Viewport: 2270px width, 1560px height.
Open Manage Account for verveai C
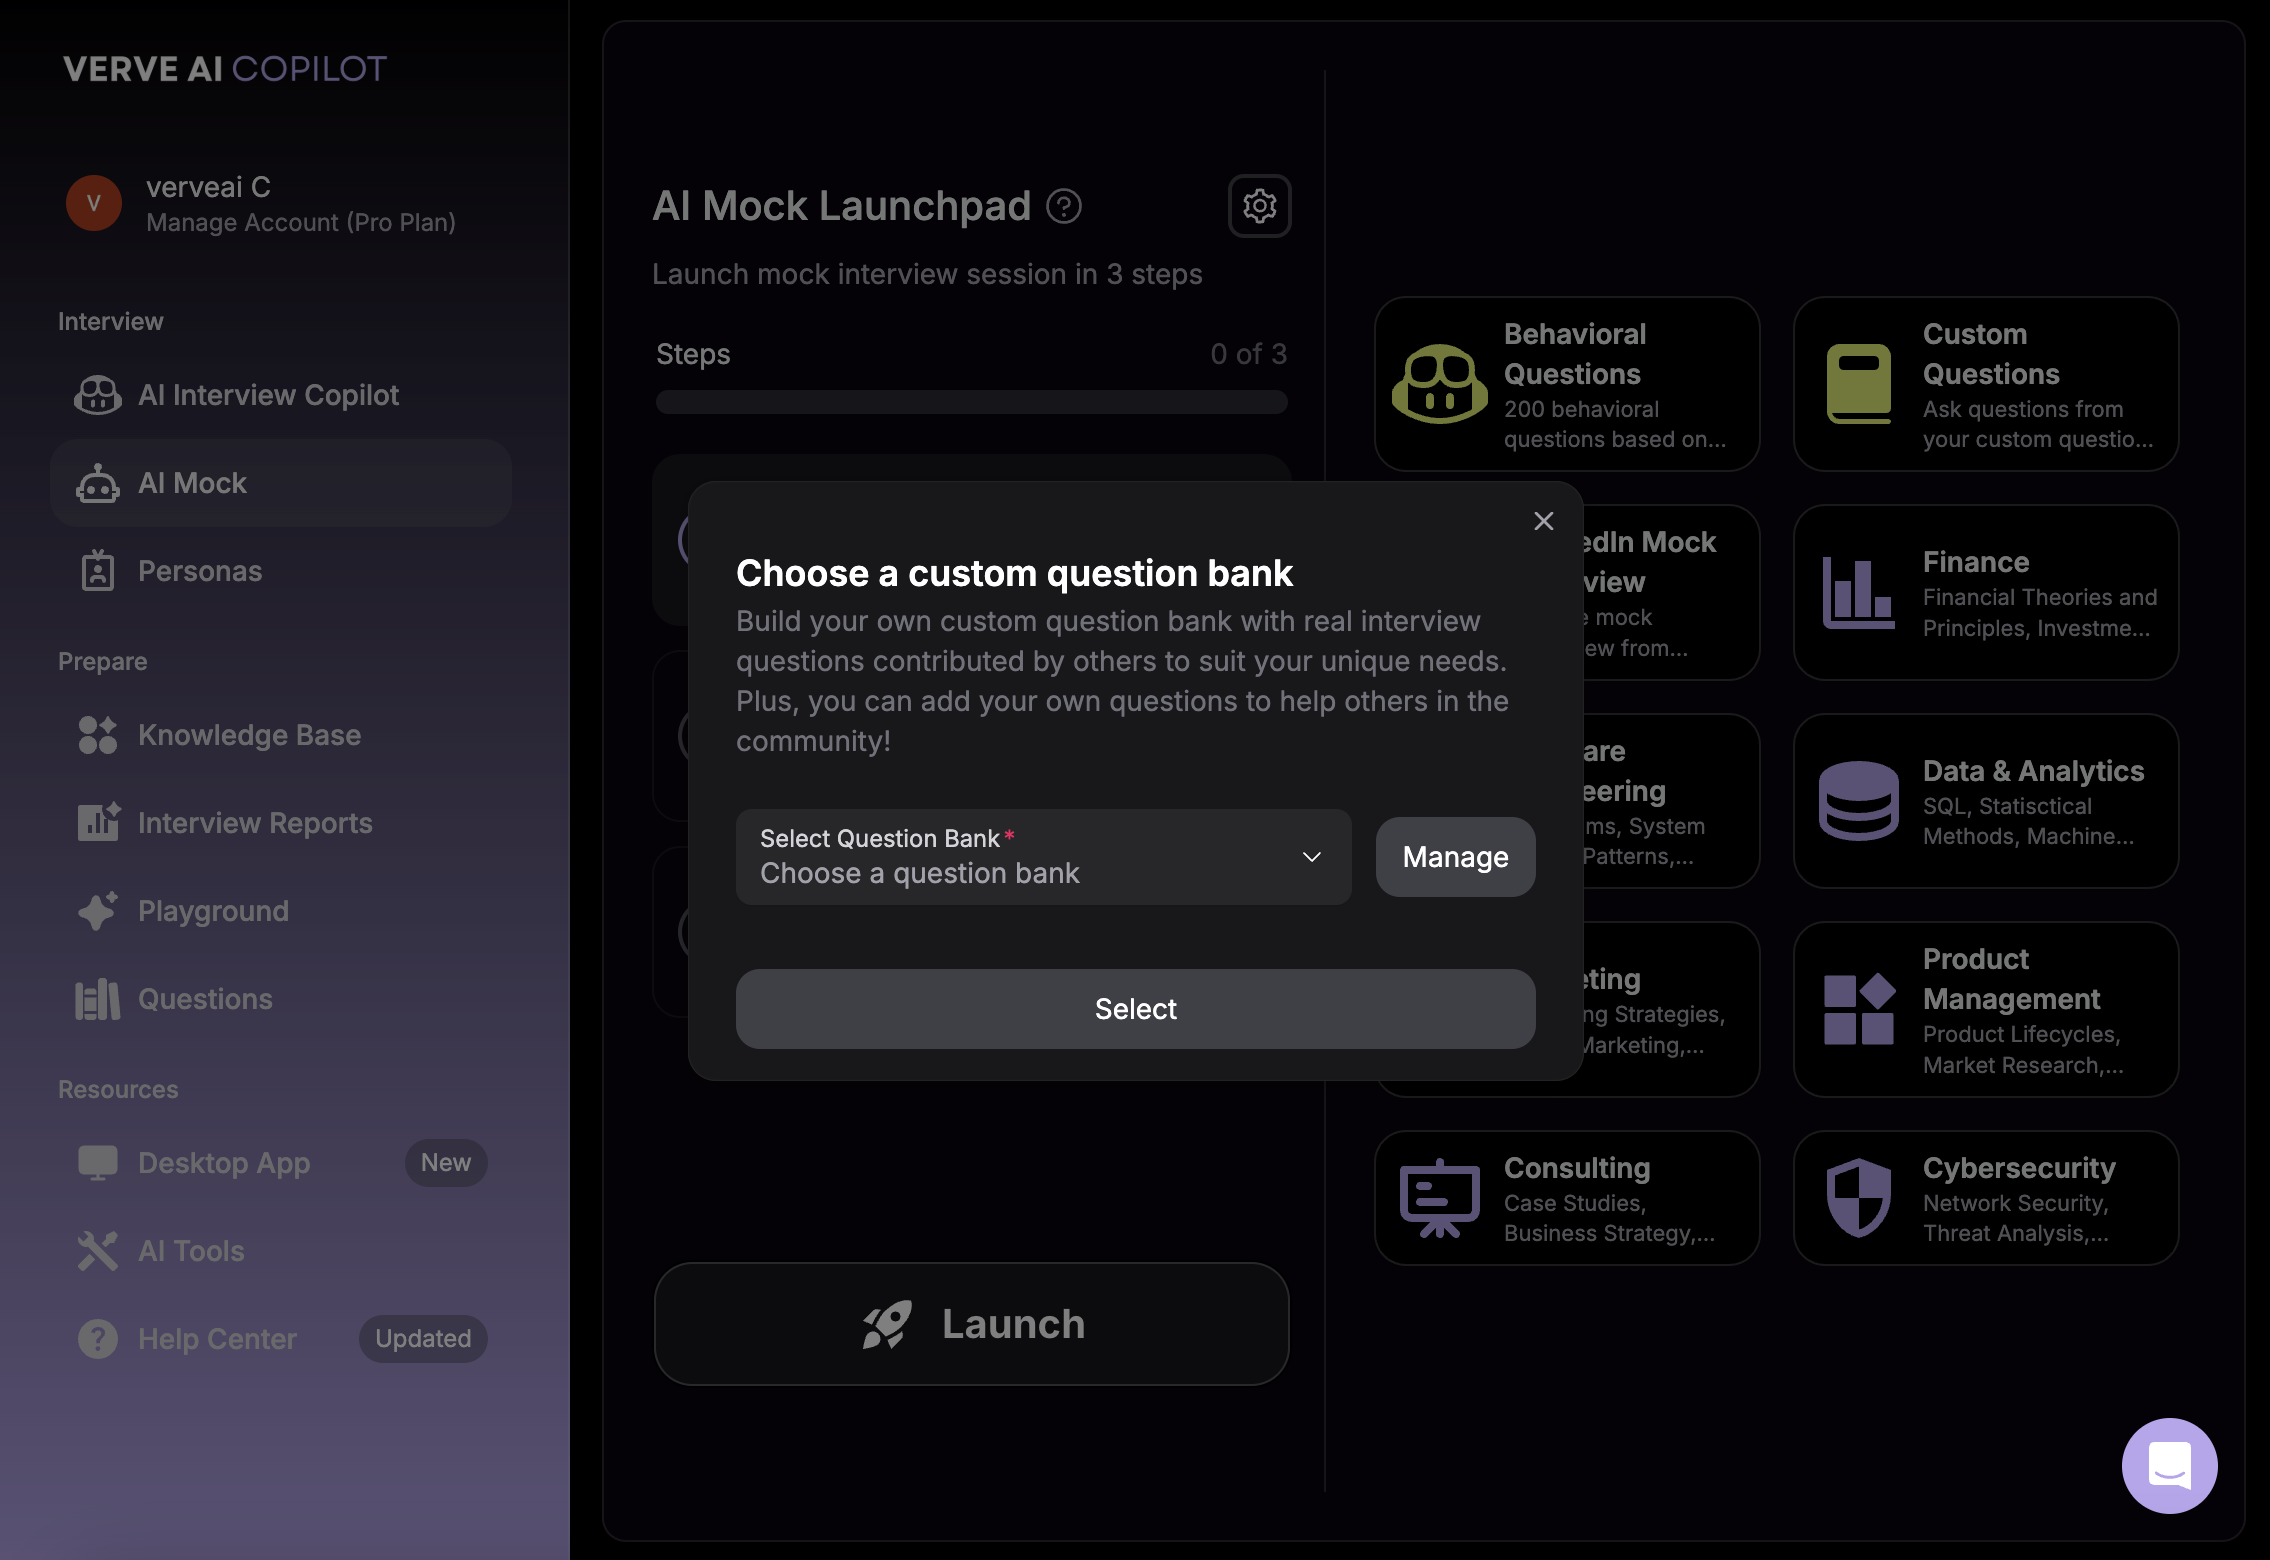click(x=300, y=222)
